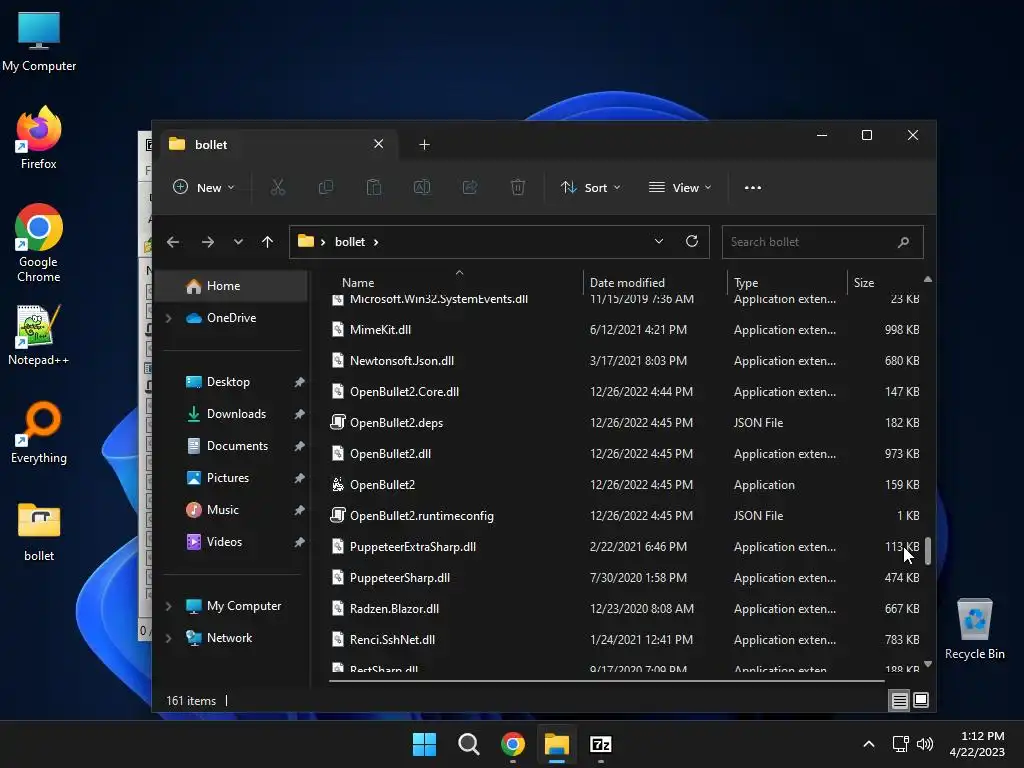Switch to large thumbnails view icon
This screenshot has height=768, width=1024.
(x=921, y=700)
